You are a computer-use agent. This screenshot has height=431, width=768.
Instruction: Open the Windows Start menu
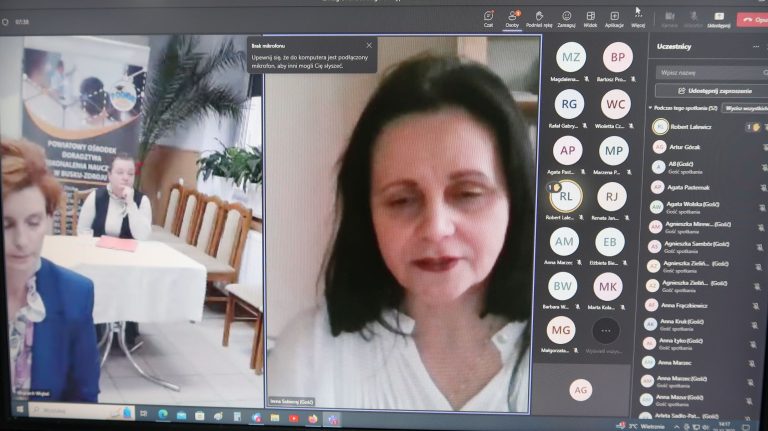20,409
